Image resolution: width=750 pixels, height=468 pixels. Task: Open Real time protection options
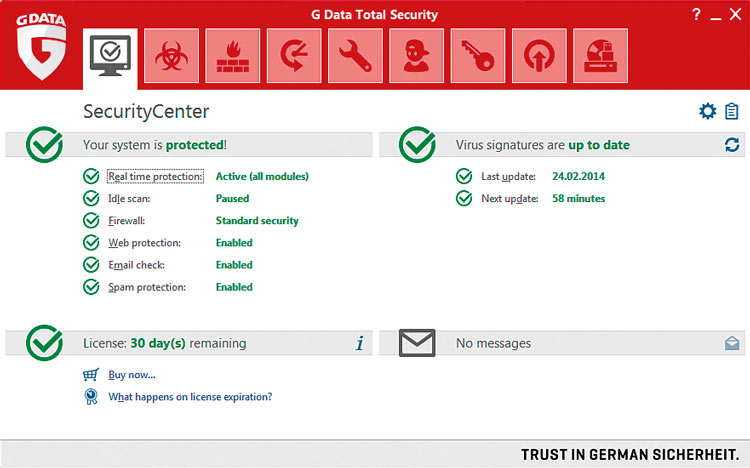pyautogui.click(x=155, y=176)
